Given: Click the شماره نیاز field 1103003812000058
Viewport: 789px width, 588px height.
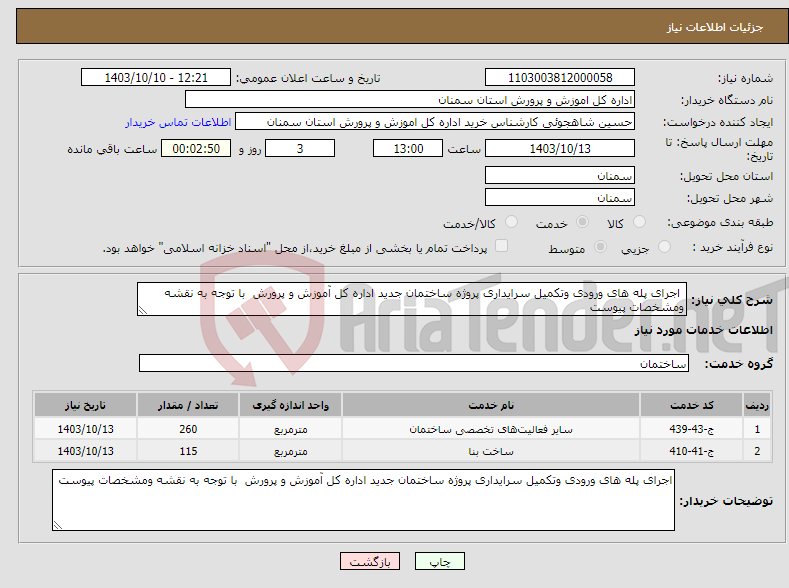Looking at the screenshot, I should coord(560,77).
